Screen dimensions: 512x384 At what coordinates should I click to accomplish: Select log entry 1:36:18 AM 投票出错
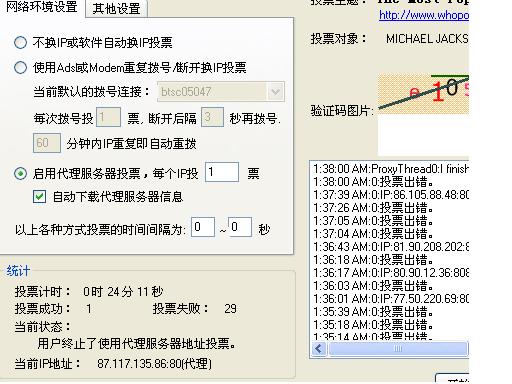click(x=373, y=260)
